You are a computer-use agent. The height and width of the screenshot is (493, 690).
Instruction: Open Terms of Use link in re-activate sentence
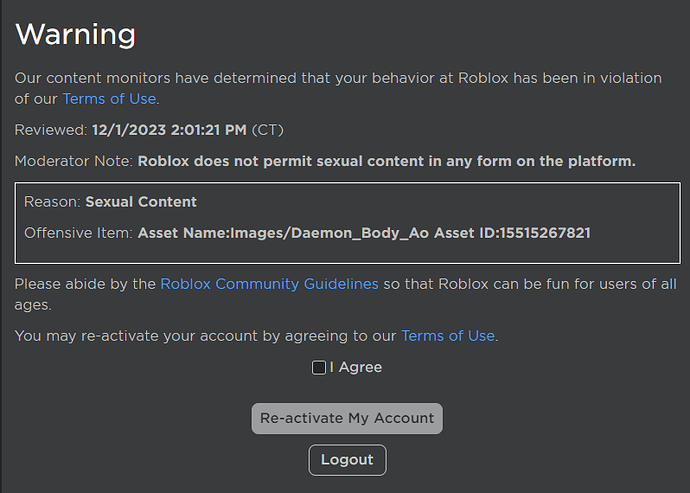[448, 336]
